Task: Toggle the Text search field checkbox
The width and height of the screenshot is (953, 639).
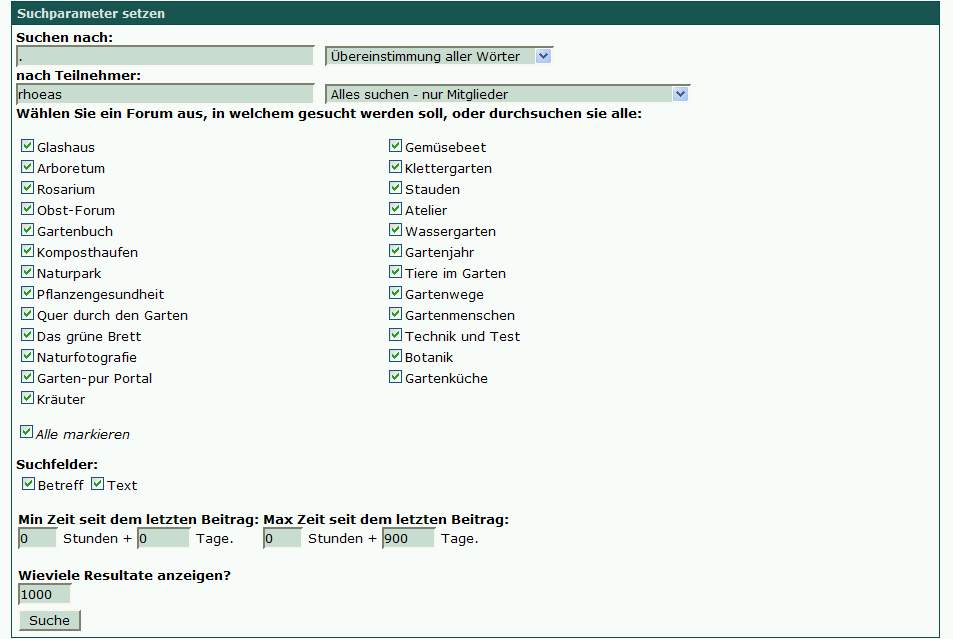Action: click(x=98, y=483)
